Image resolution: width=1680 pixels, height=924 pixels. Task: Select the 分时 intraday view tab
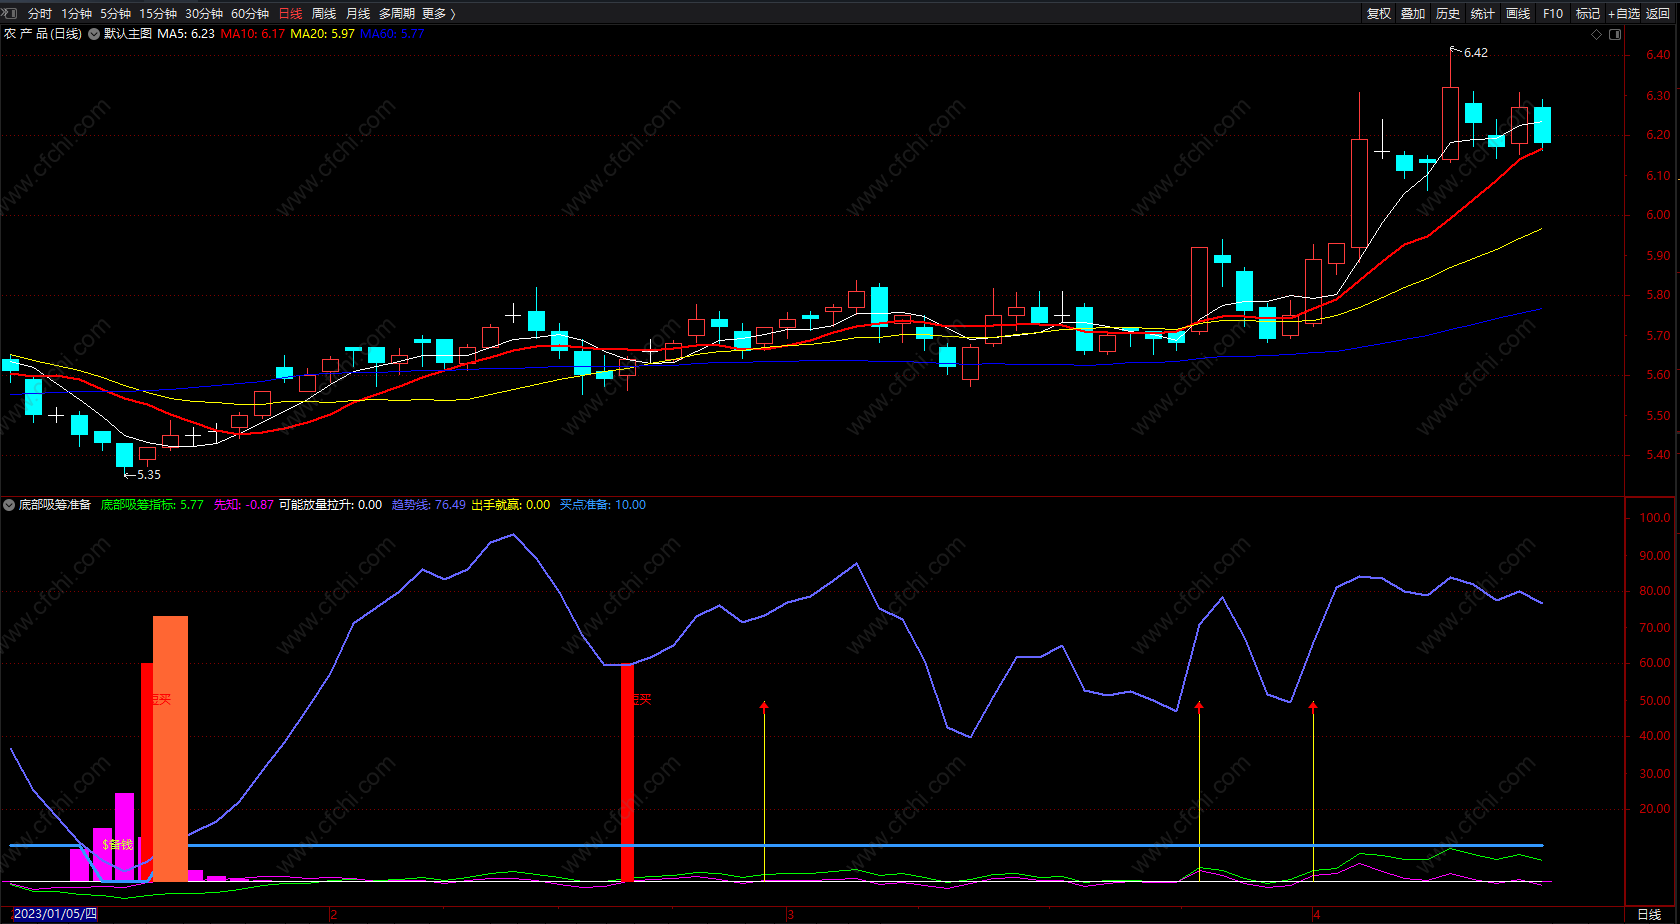[x=40, y=13]
